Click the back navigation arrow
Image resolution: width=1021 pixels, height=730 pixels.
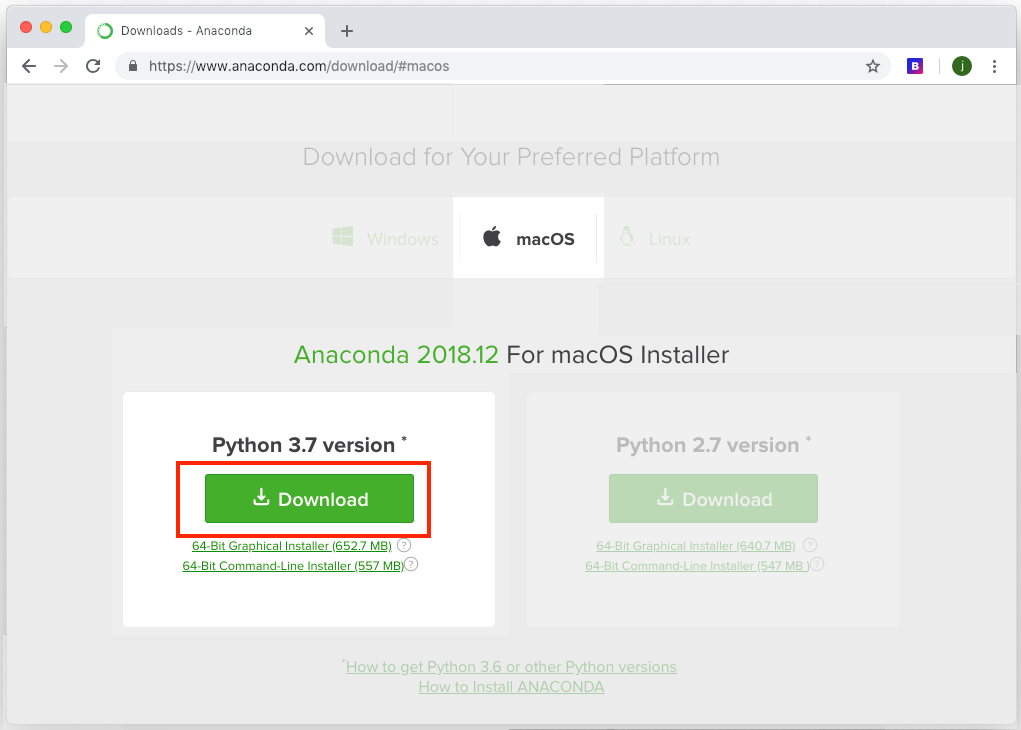29,66
